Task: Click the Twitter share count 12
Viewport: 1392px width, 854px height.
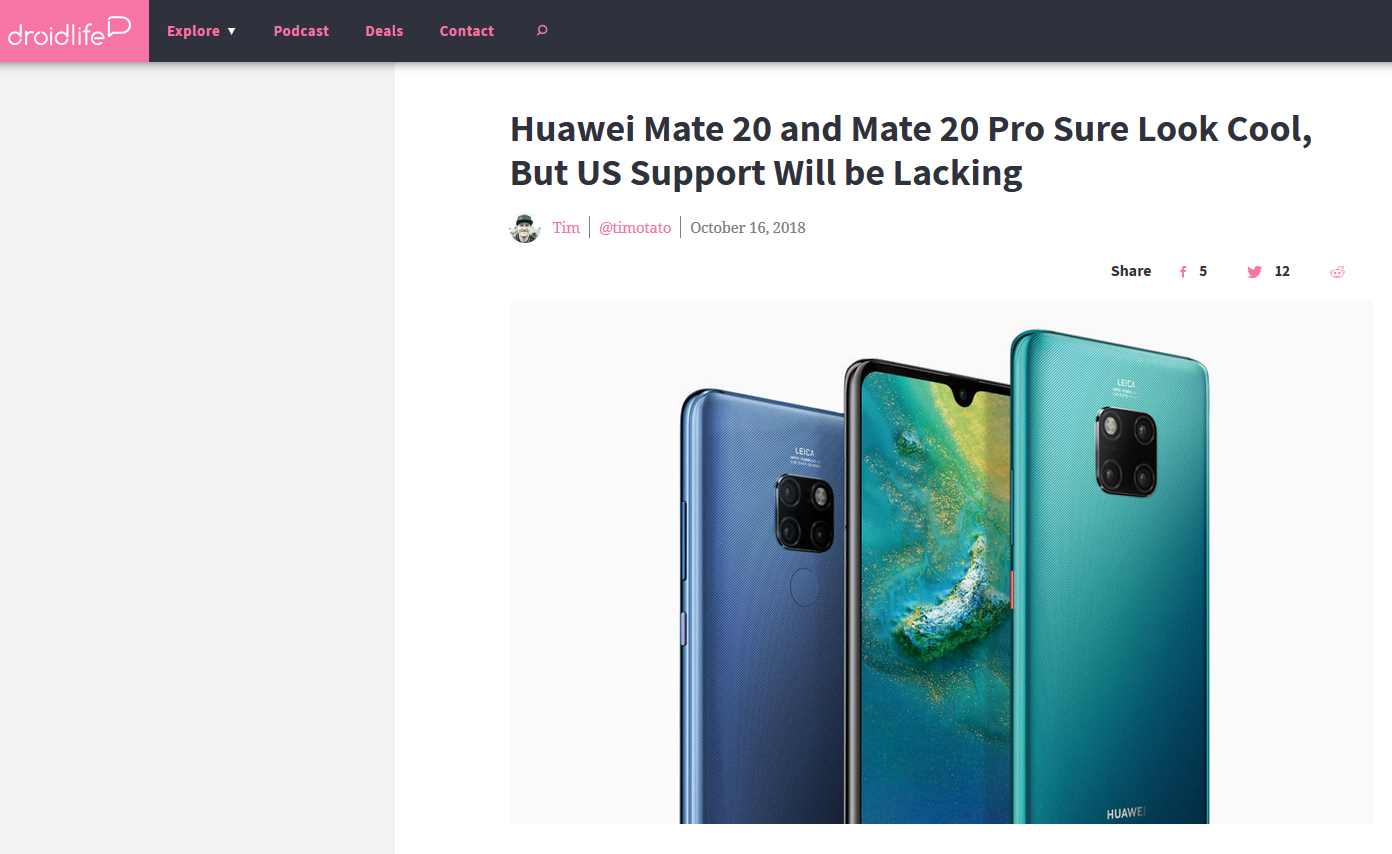Action: [x=1282, y=271]
